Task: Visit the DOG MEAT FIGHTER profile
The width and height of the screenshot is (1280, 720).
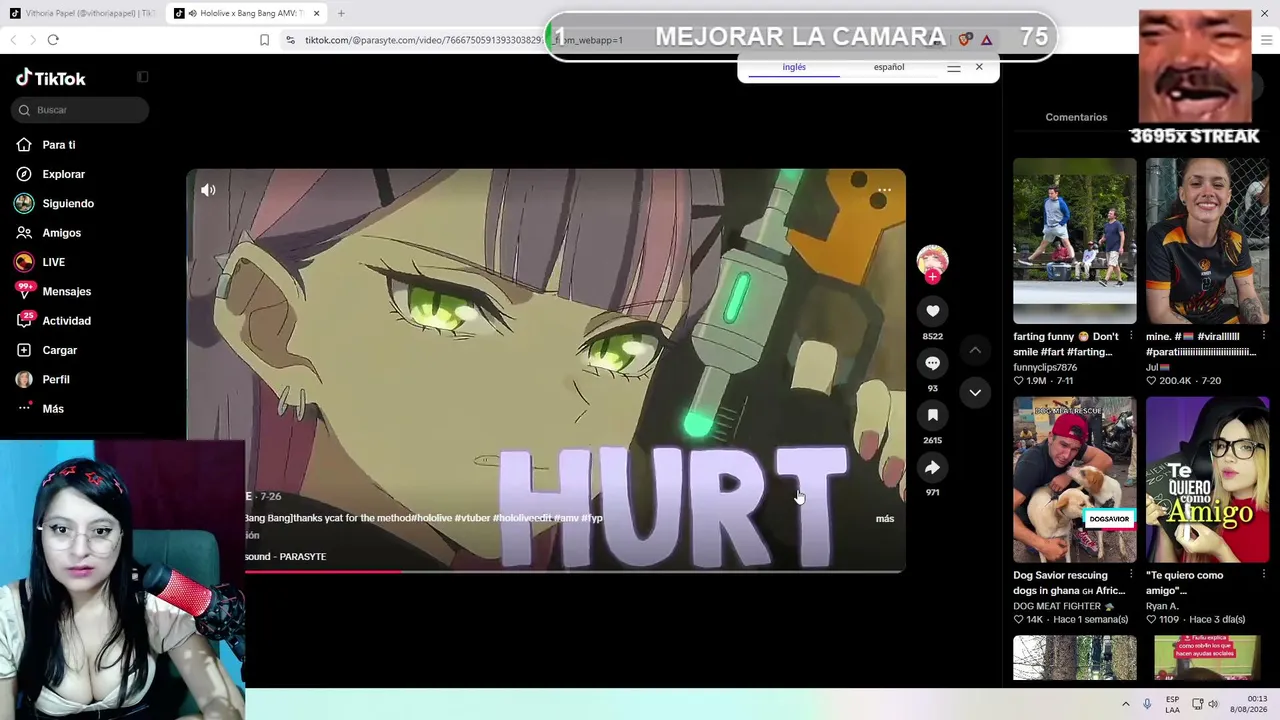Action: coord(1064,606)
